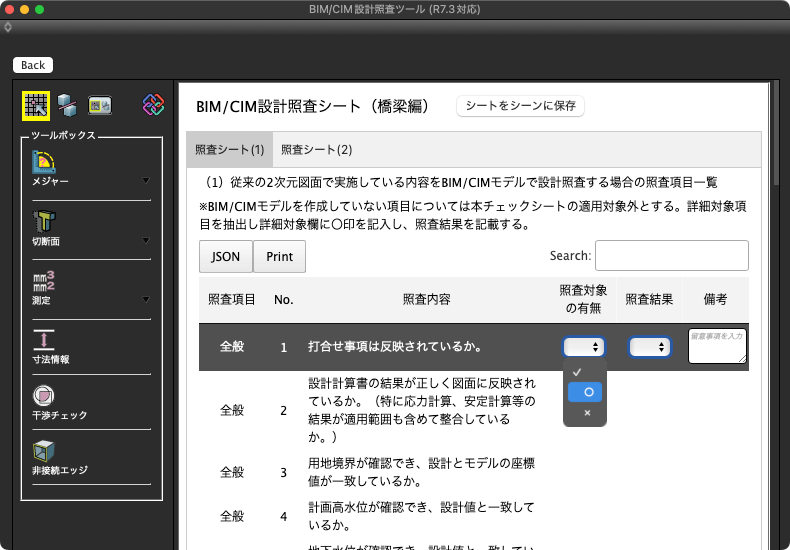Click the drawing sheet icon in toolbar
The image size is (790, 550).
click(x=99, y=104)
